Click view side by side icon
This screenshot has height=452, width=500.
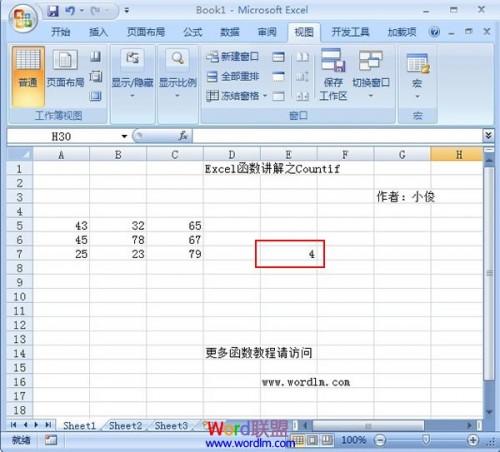[302, 57]
